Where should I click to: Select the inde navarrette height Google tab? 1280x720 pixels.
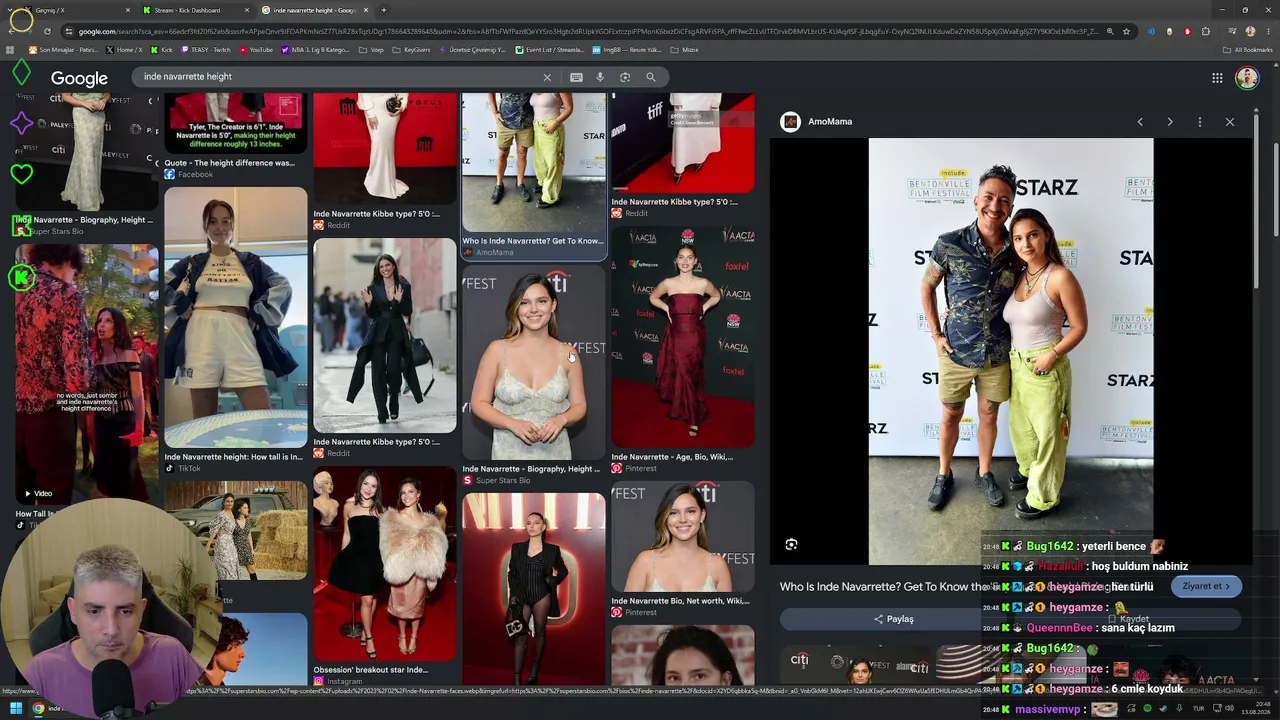click(315, 10)
